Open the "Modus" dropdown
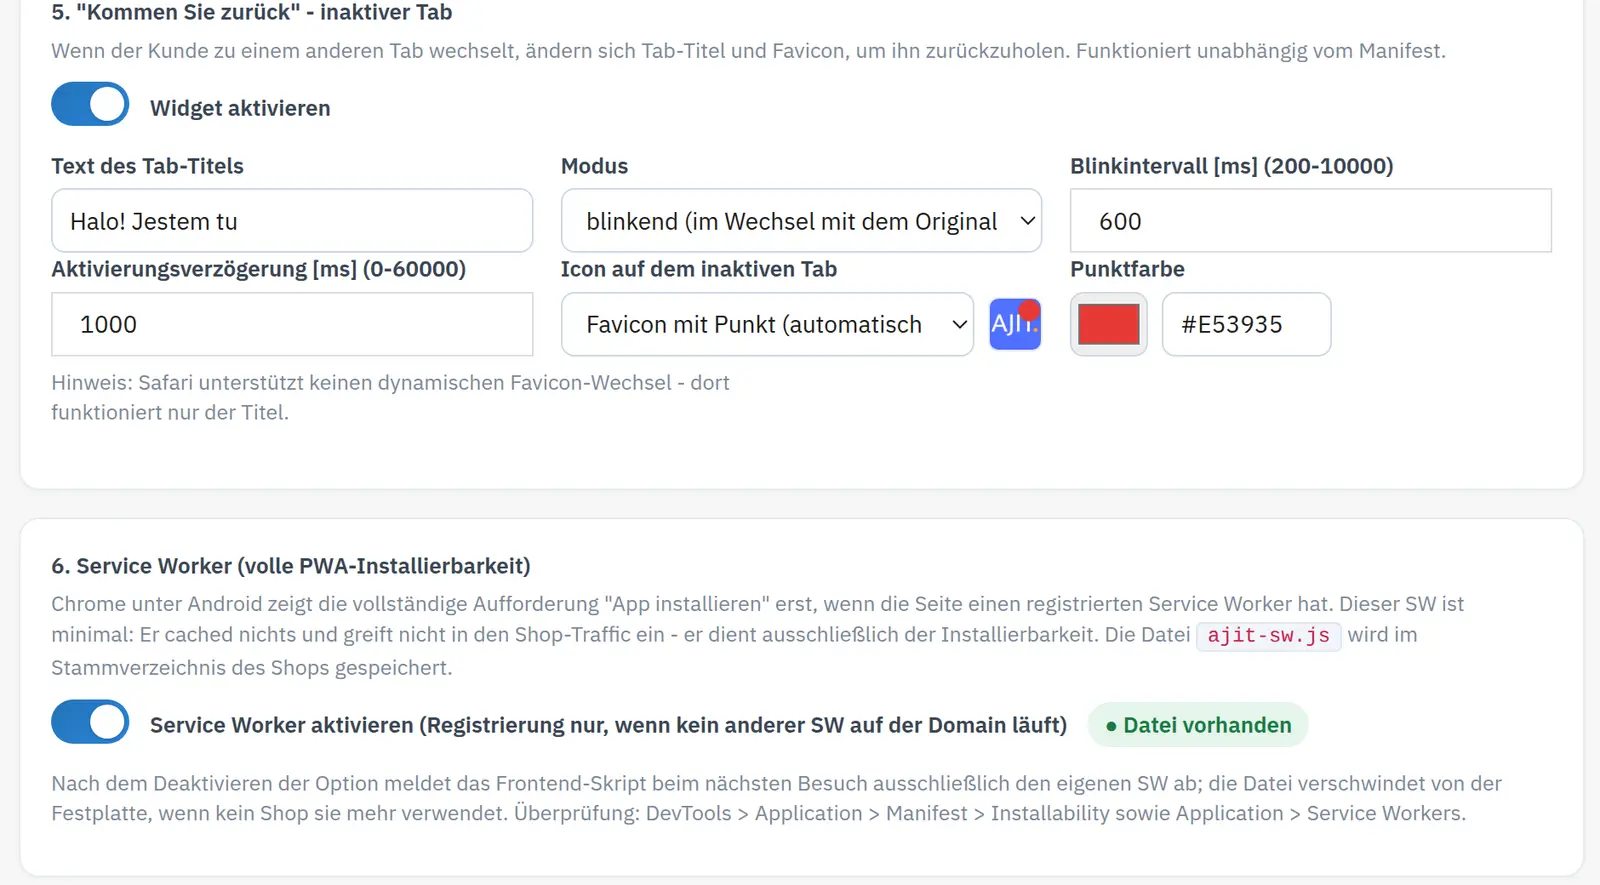 801,221
